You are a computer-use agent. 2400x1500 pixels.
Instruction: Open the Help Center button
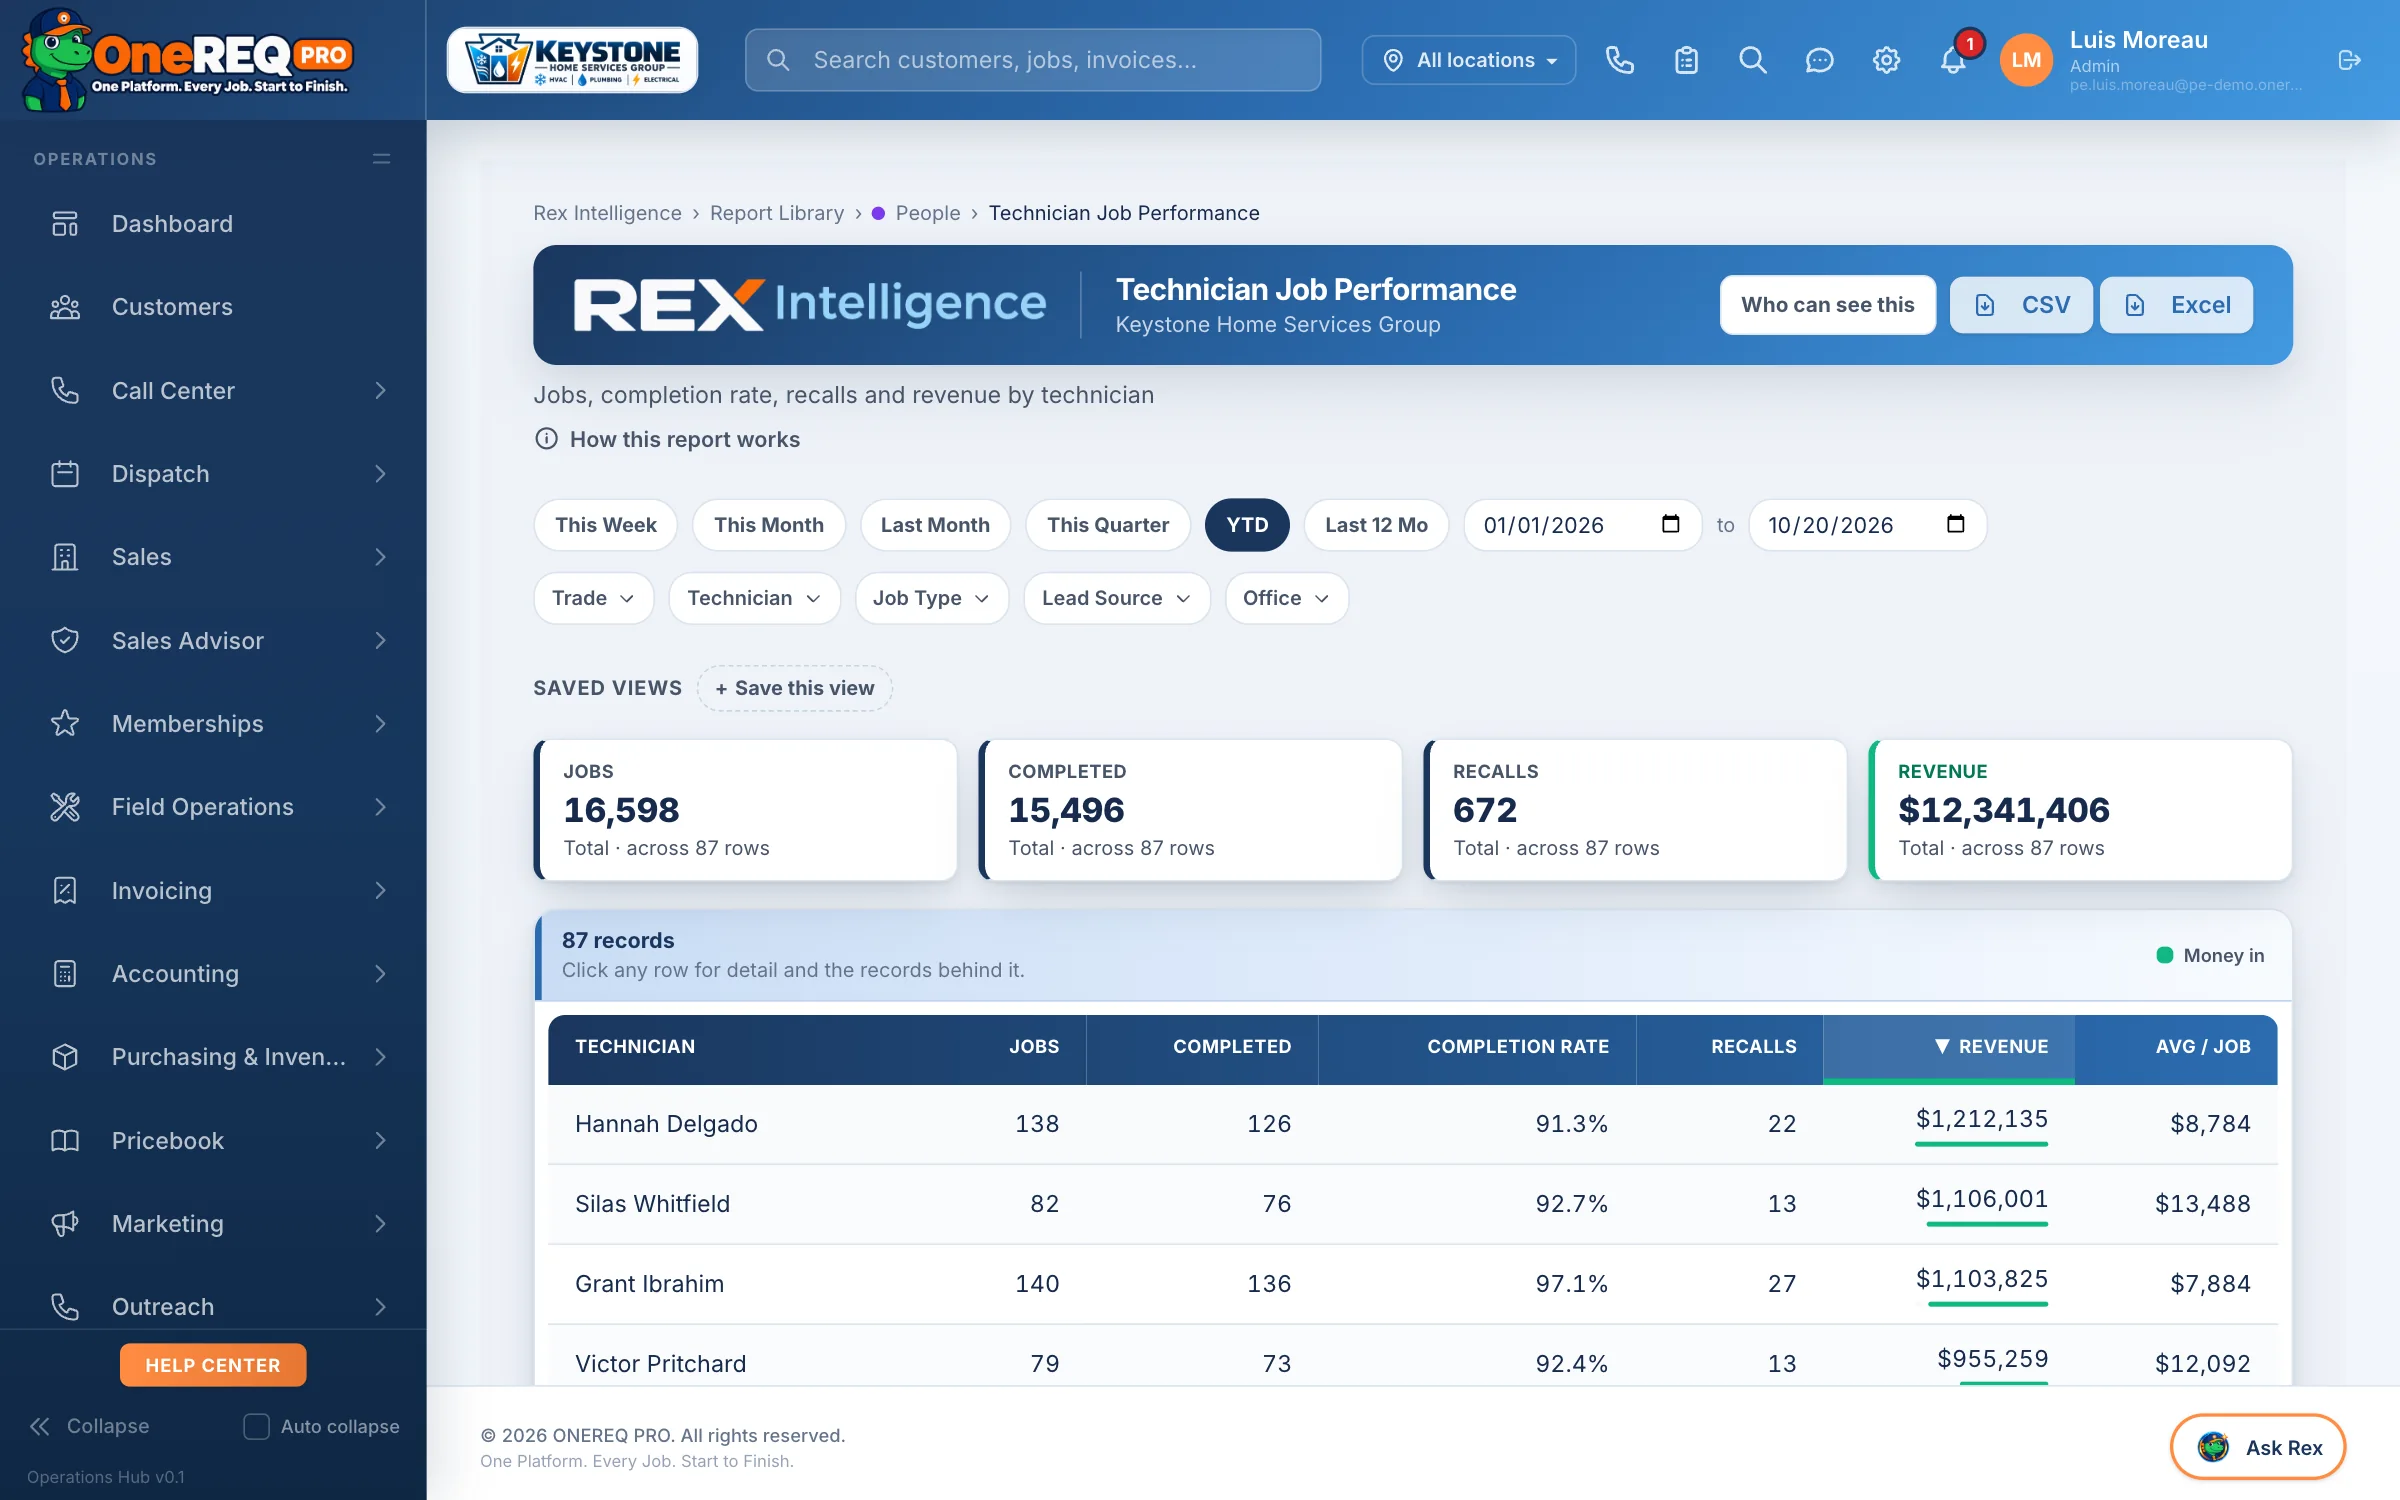213,1365
